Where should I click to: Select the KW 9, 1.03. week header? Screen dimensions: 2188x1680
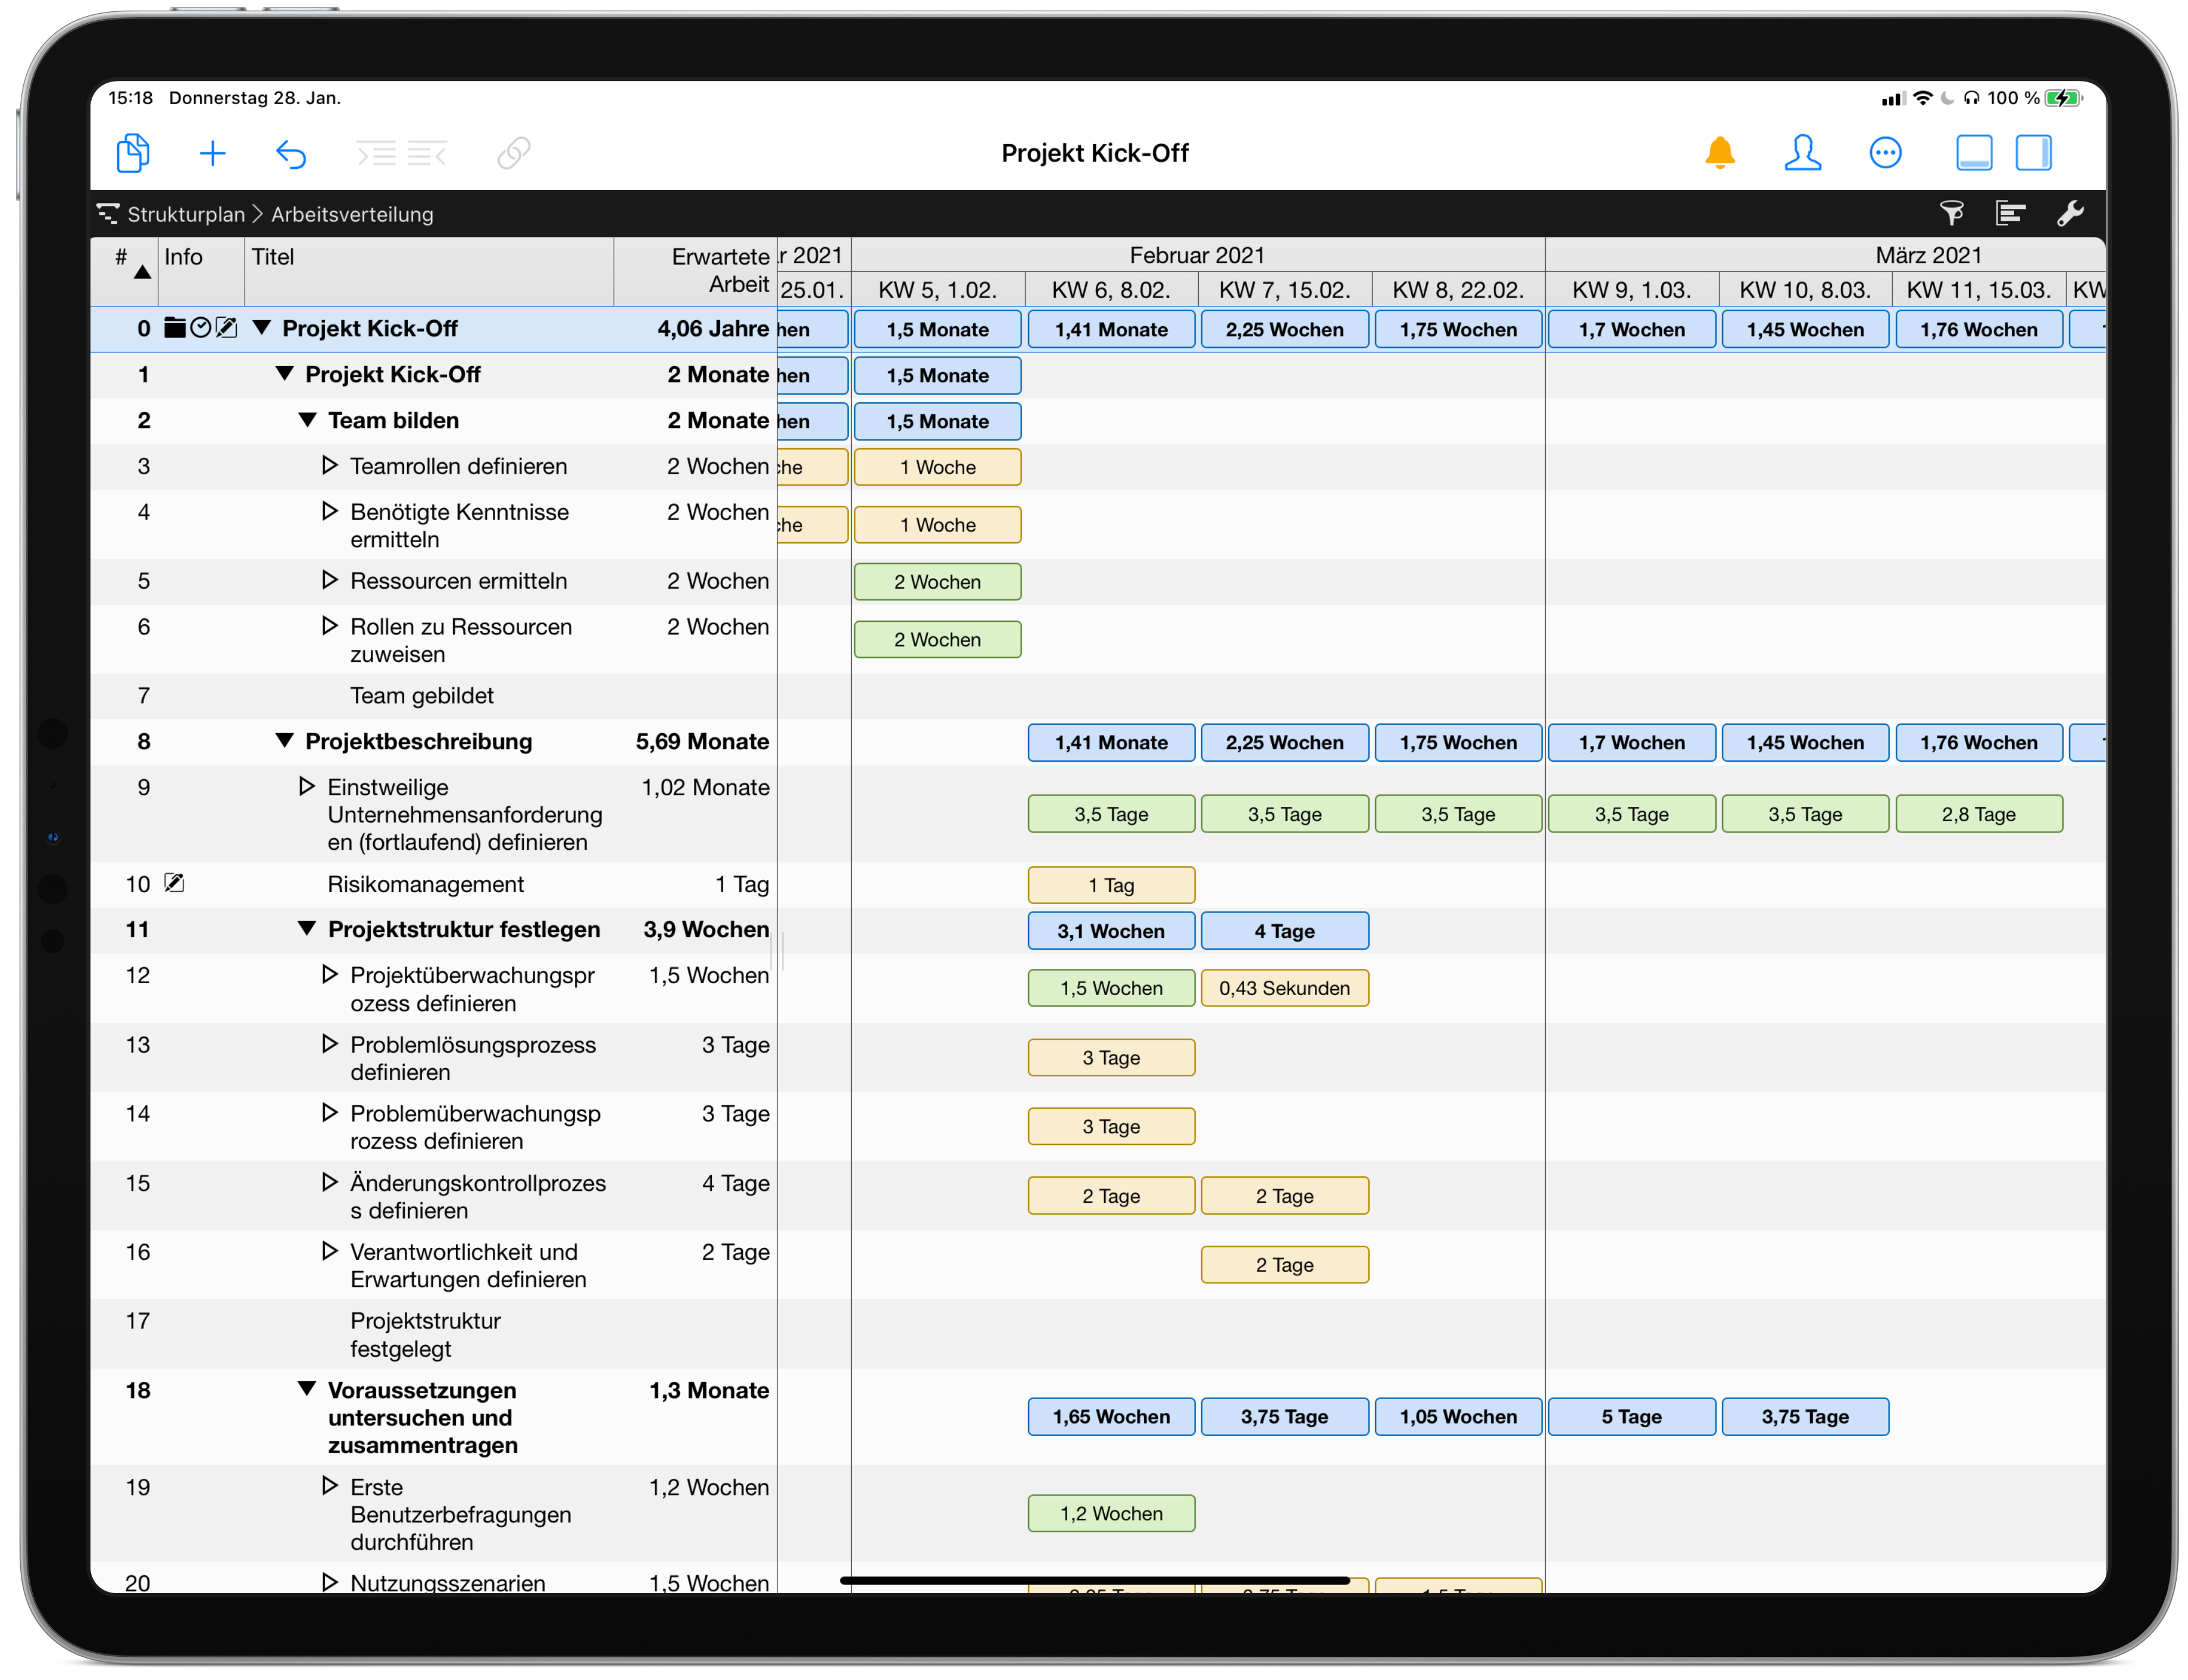tap(1632, 289)
